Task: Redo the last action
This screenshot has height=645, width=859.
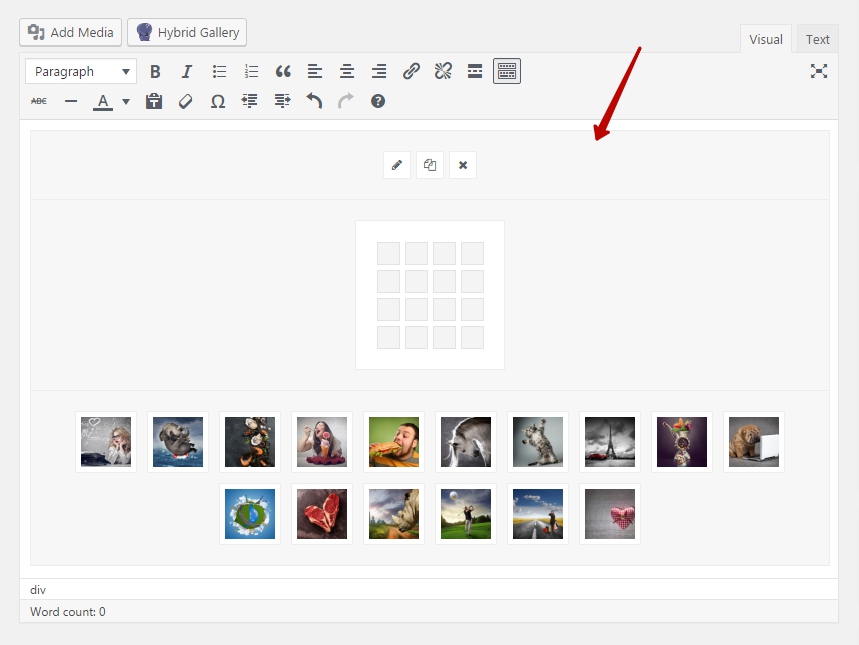Action: (346, 101)
